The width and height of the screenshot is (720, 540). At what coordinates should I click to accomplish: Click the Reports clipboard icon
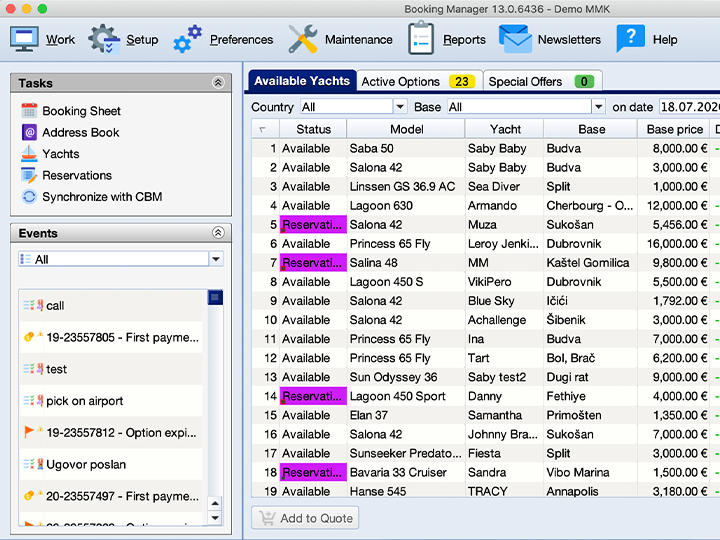point(421,39)
